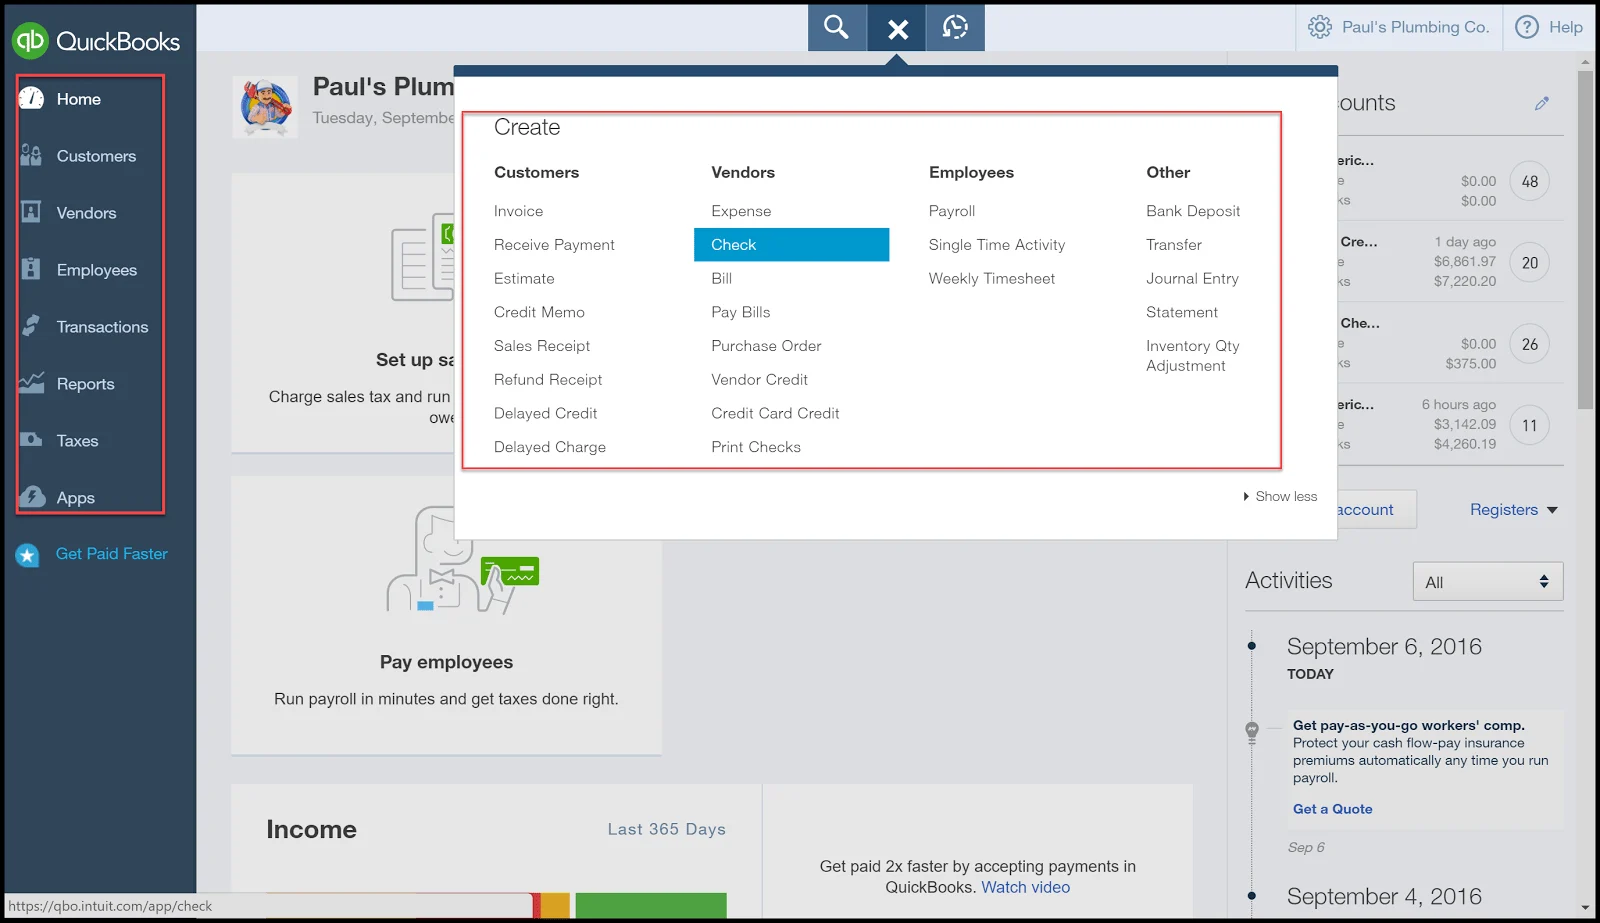Click the lightbulb activity icon
The image size is (1600, 923).
click(x=1252, y=732)
